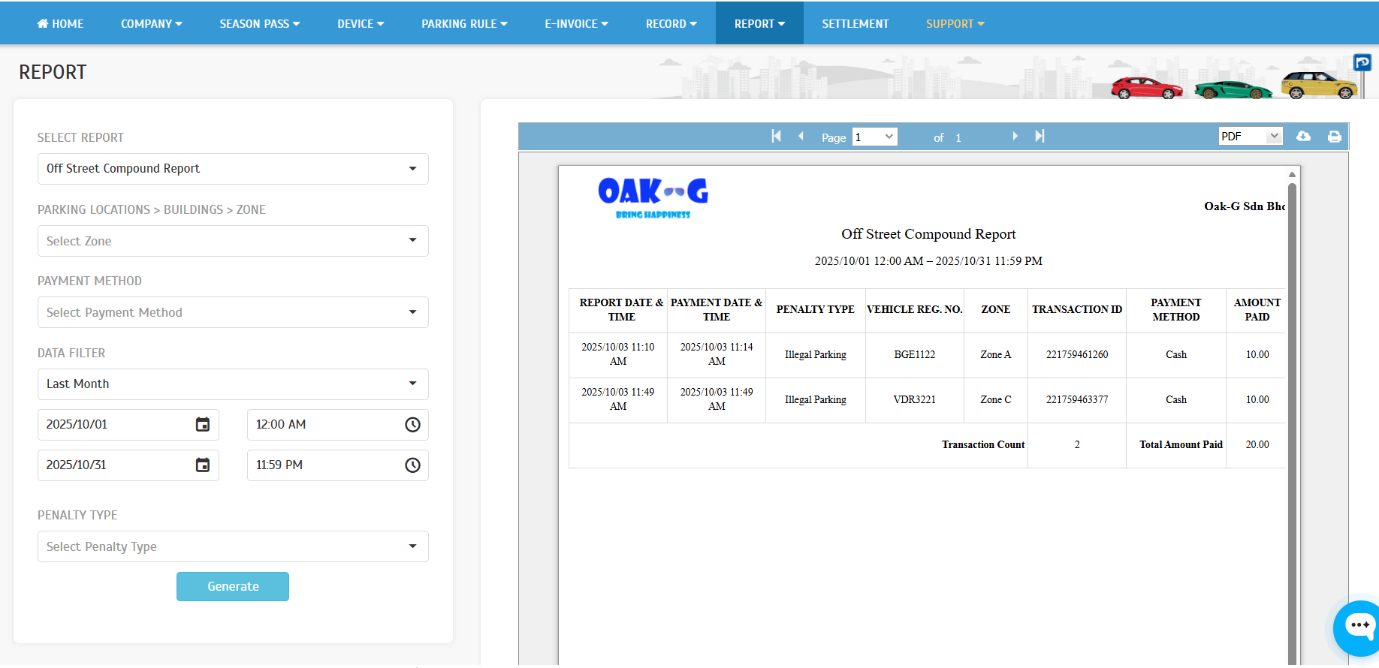
Task: Open the end time clock picker
Action: pos(412,465)
